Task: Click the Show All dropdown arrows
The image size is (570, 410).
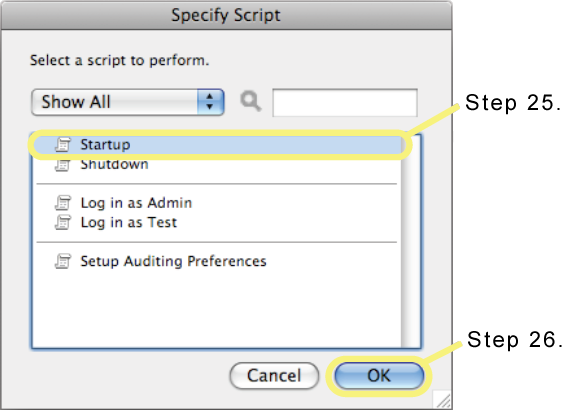Action: (x=210, y=102)
